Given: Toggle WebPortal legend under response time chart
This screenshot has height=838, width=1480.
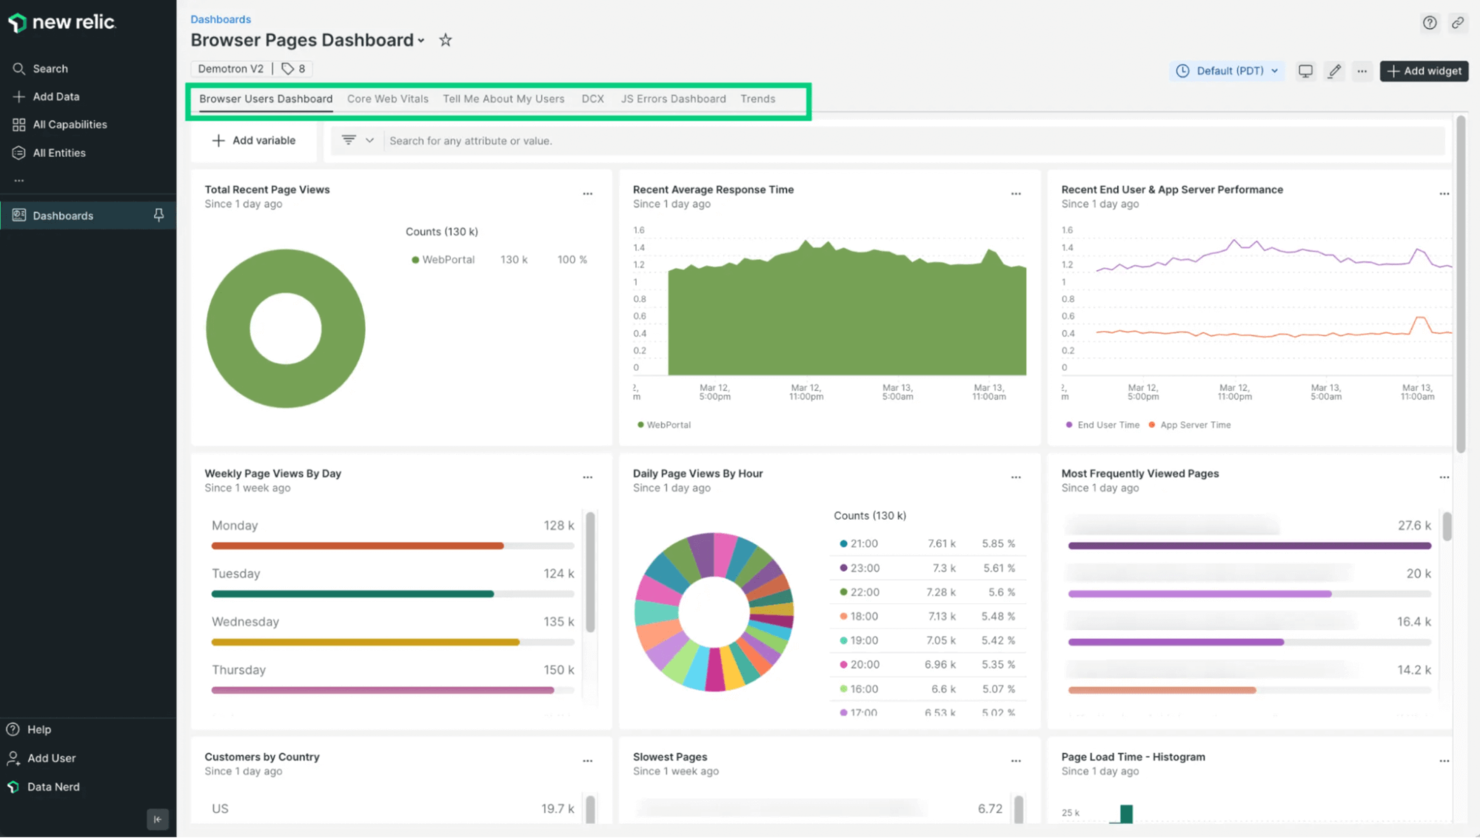Looking at the screenshot, I should (x=664, y=425).
